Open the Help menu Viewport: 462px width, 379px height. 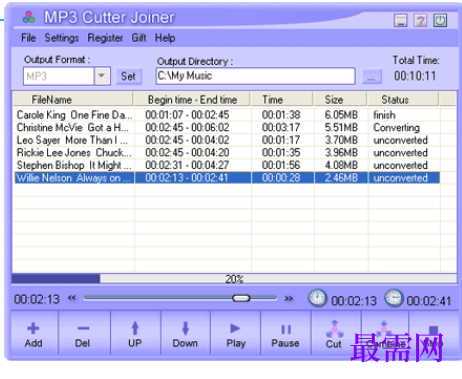pos(165,38)
